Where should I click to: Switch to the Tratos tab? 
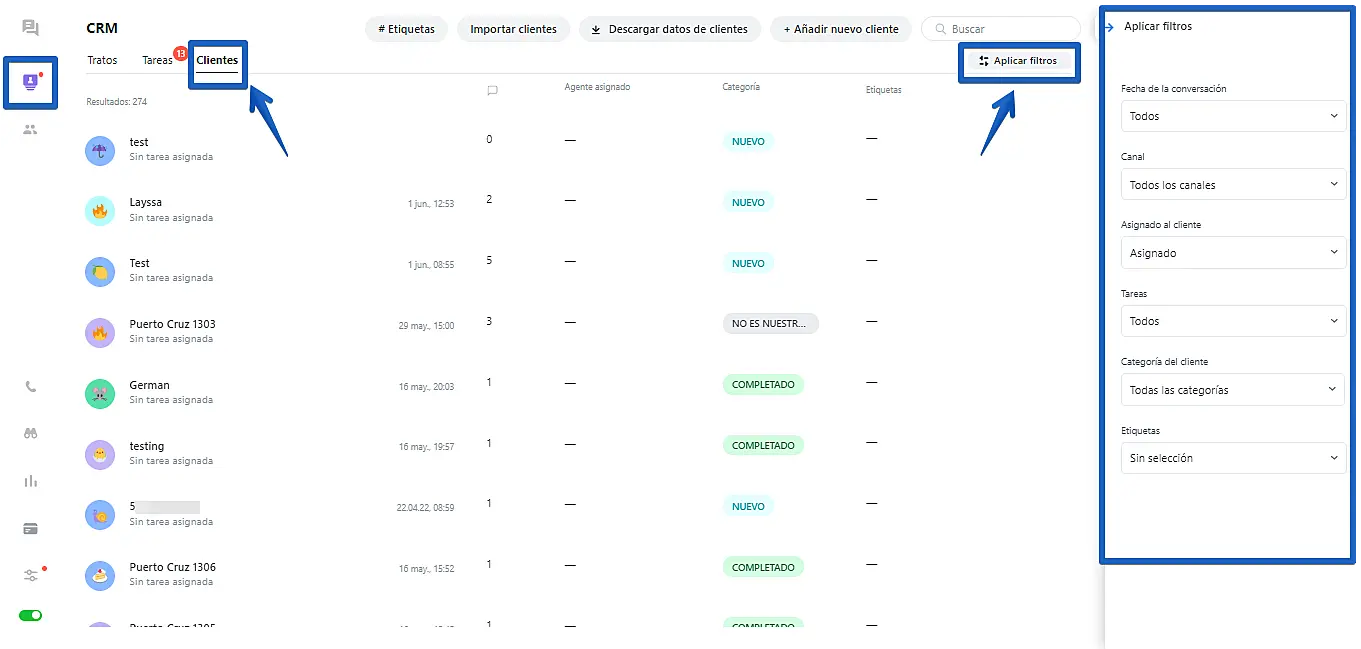tap(102, 60)
